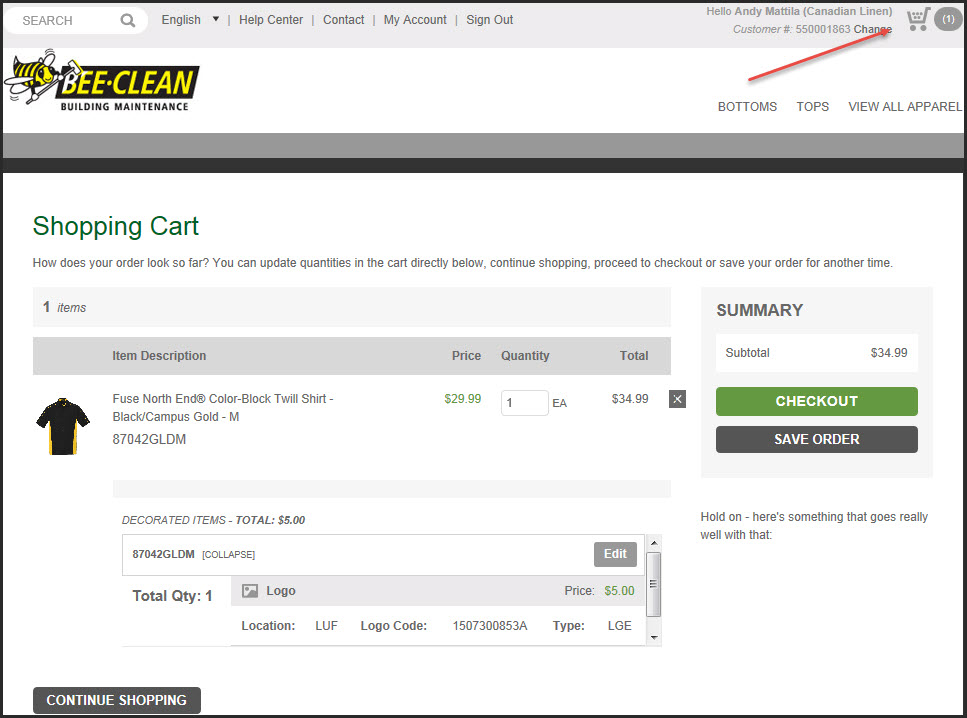Click the Bee-Clean logo
Viewport: 967px width, 718px height.
(x=102, y=84)
